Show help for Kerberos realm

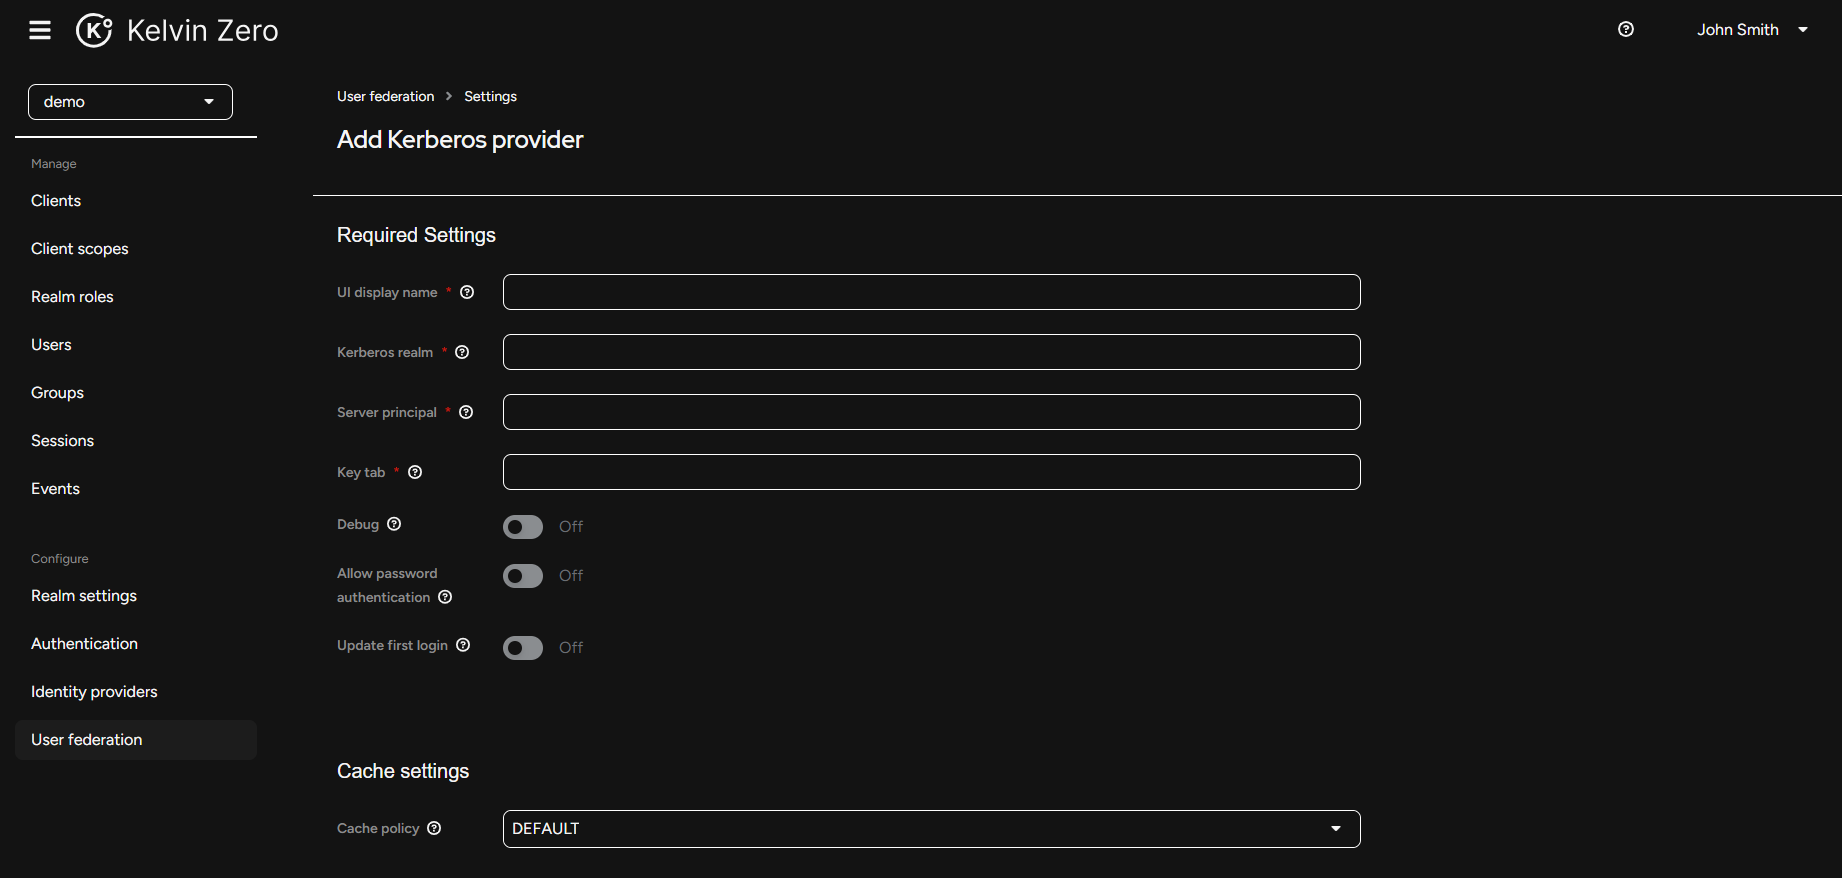pos(462,352)
